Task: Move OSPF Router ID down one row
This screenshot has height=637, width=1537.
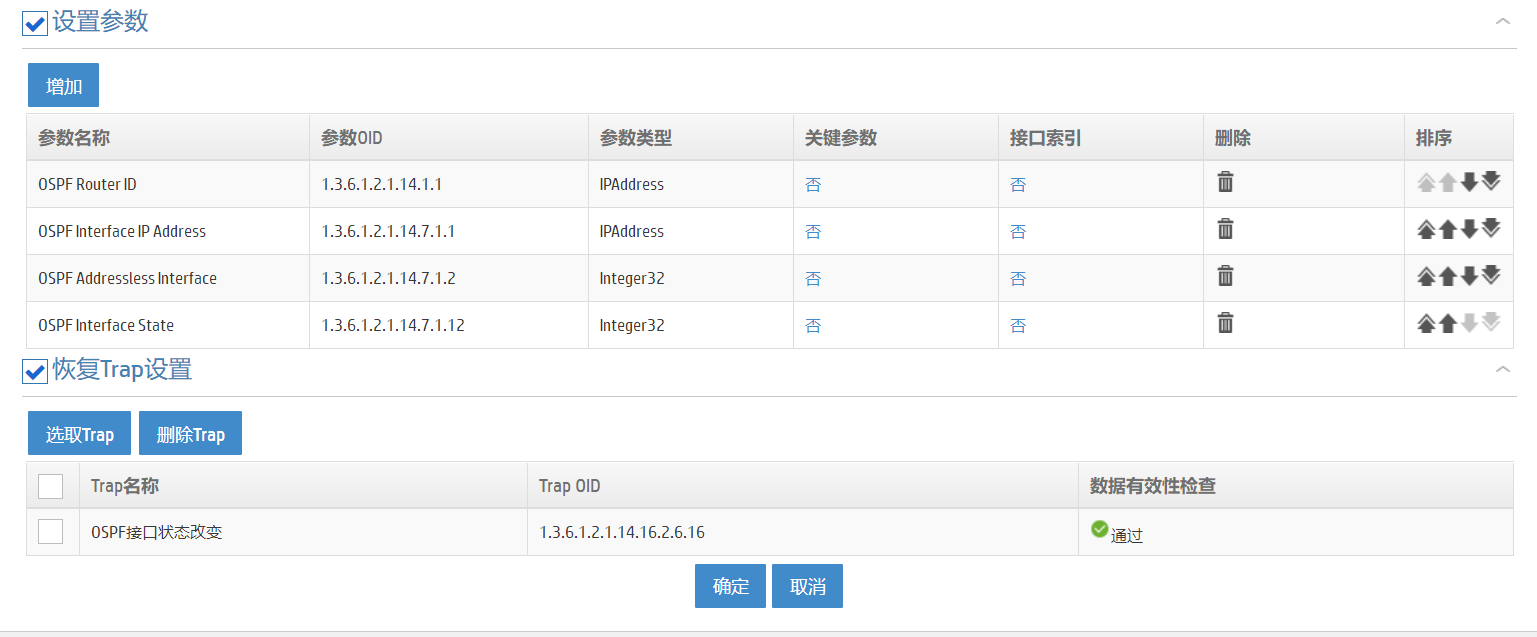Action: [x=1469, y=182]
